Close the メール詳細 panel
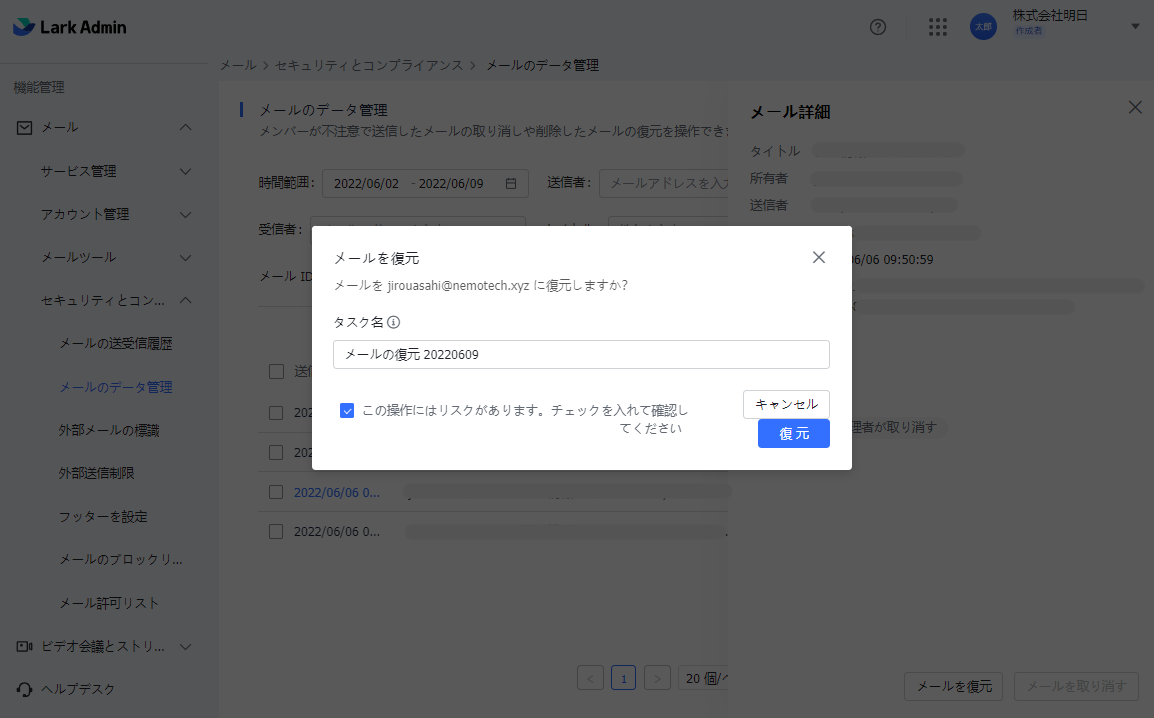1154x718 pixels. tap(1135, 107)
